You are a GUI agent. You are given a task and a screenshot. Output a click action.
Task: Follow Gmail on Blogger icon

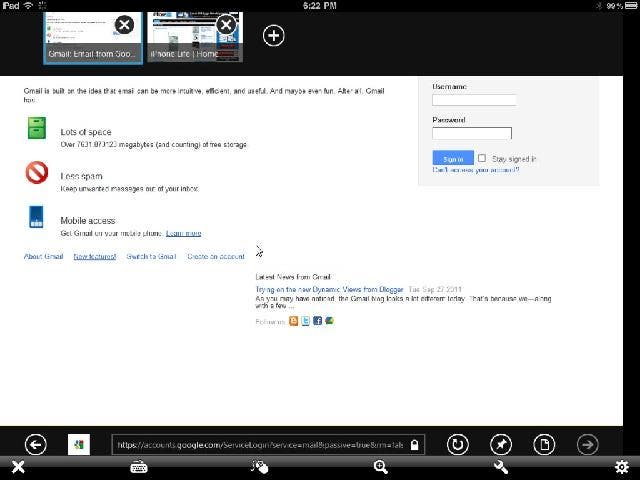tap(293, 321)
